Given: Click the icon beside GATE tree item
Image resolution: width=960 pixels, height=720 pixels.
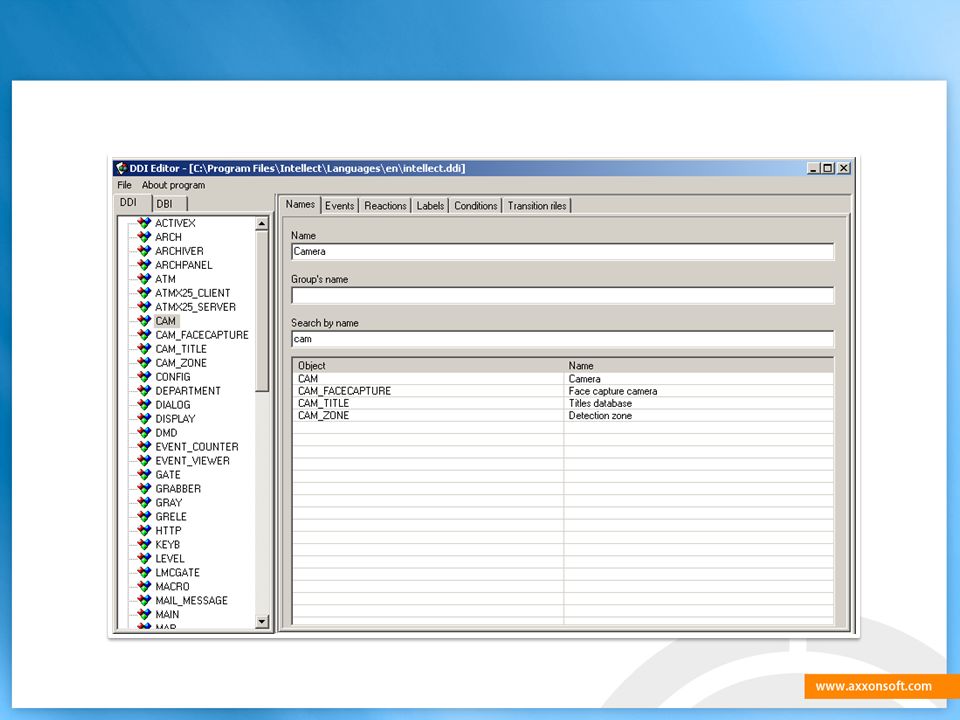Looking at the screenshot, I should click(144, 474).
